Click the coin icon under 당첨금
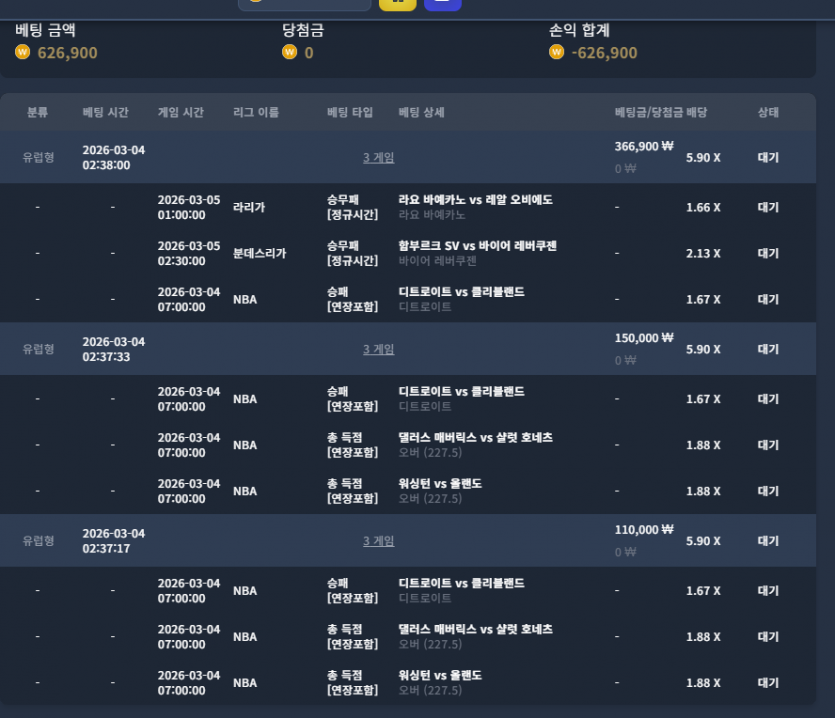 (x=289, y=52)
